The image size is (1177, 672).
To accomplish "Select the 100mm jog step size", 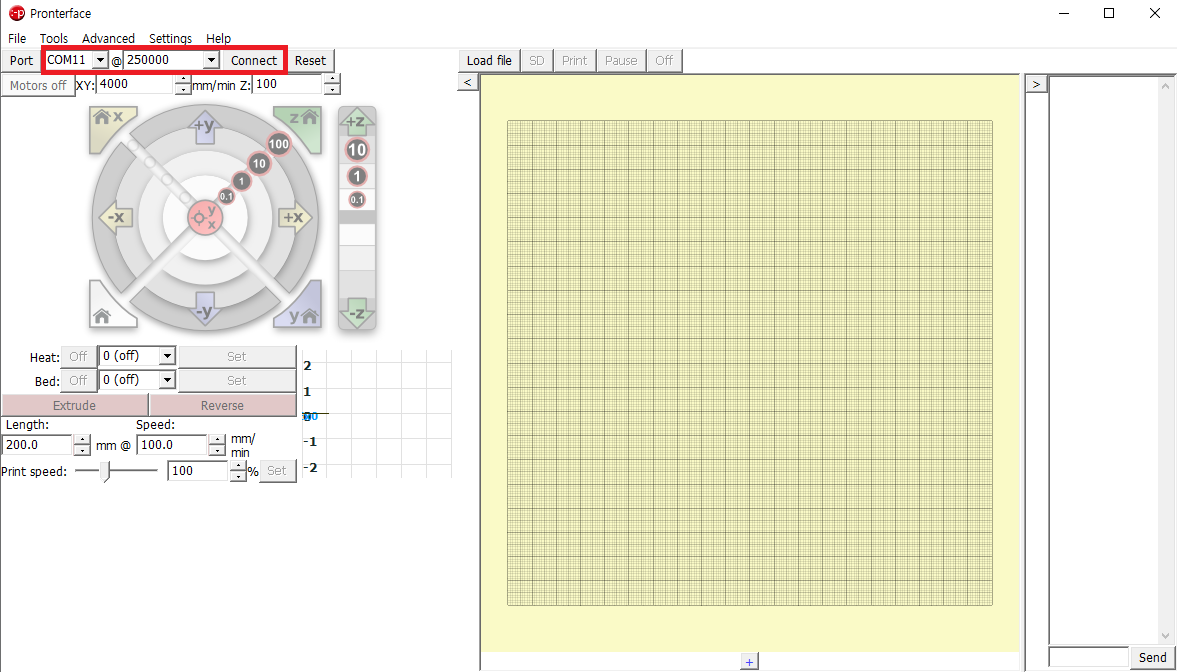I will tap(278, 144).
